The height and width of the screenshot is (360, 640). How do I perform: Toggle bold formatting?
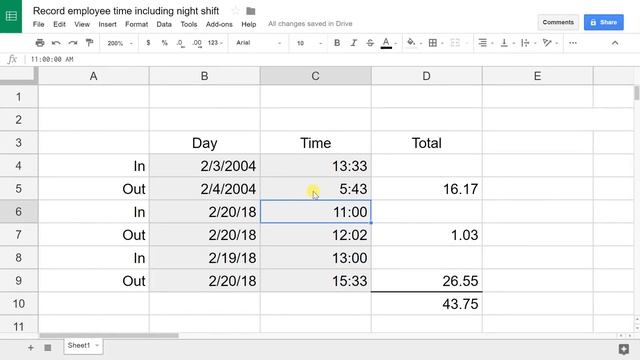tap(337, 42)
